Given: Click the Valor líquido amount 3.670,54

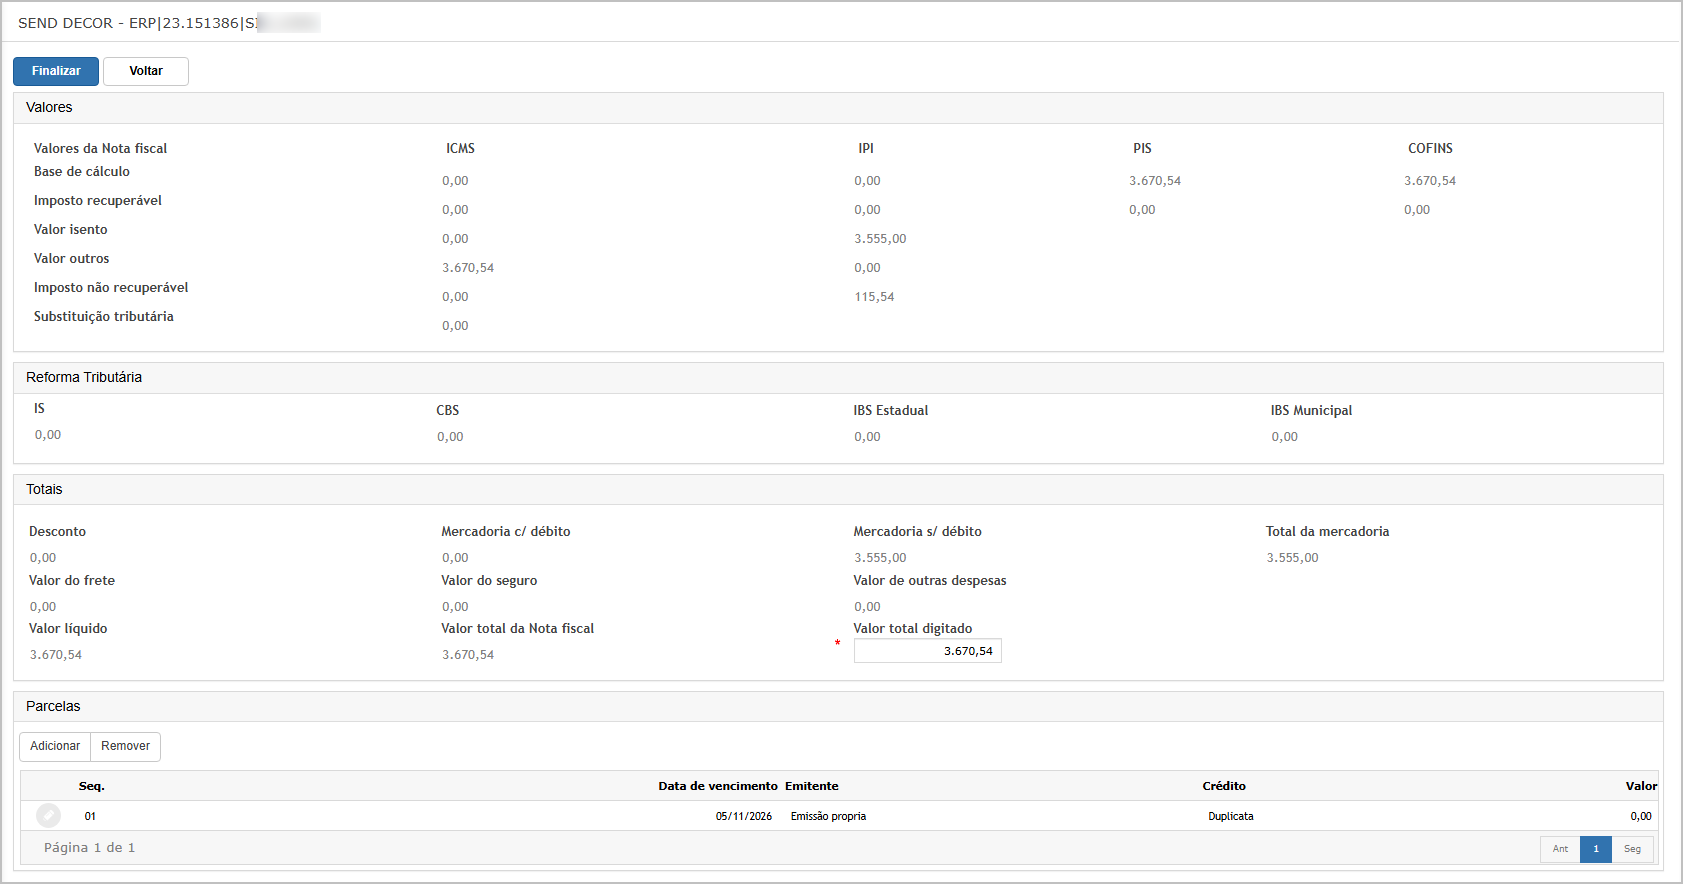Looking at the screenshot, I should click(x=56, y=655).
